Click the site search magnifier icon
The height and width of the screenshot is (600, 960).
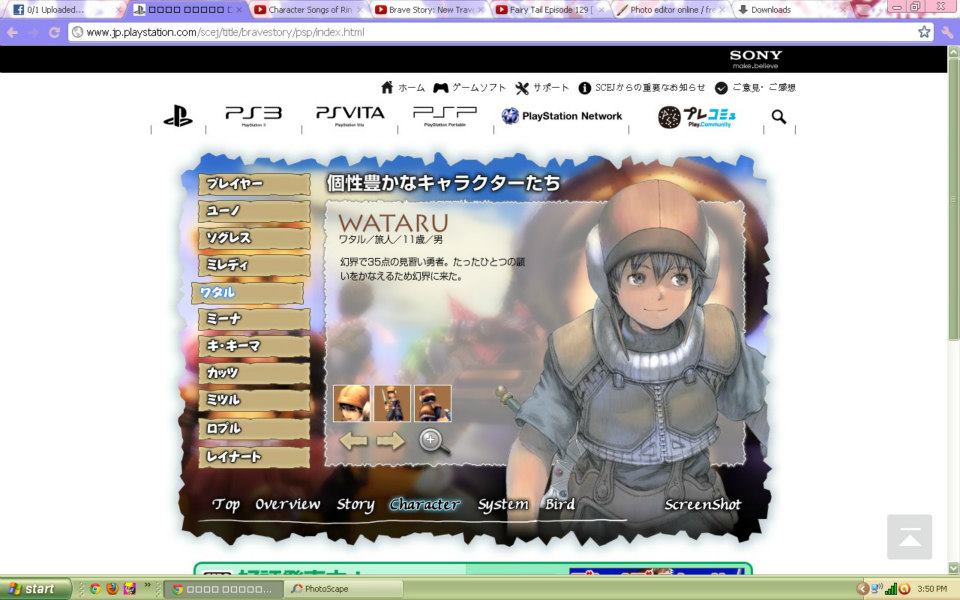(779, 116)
